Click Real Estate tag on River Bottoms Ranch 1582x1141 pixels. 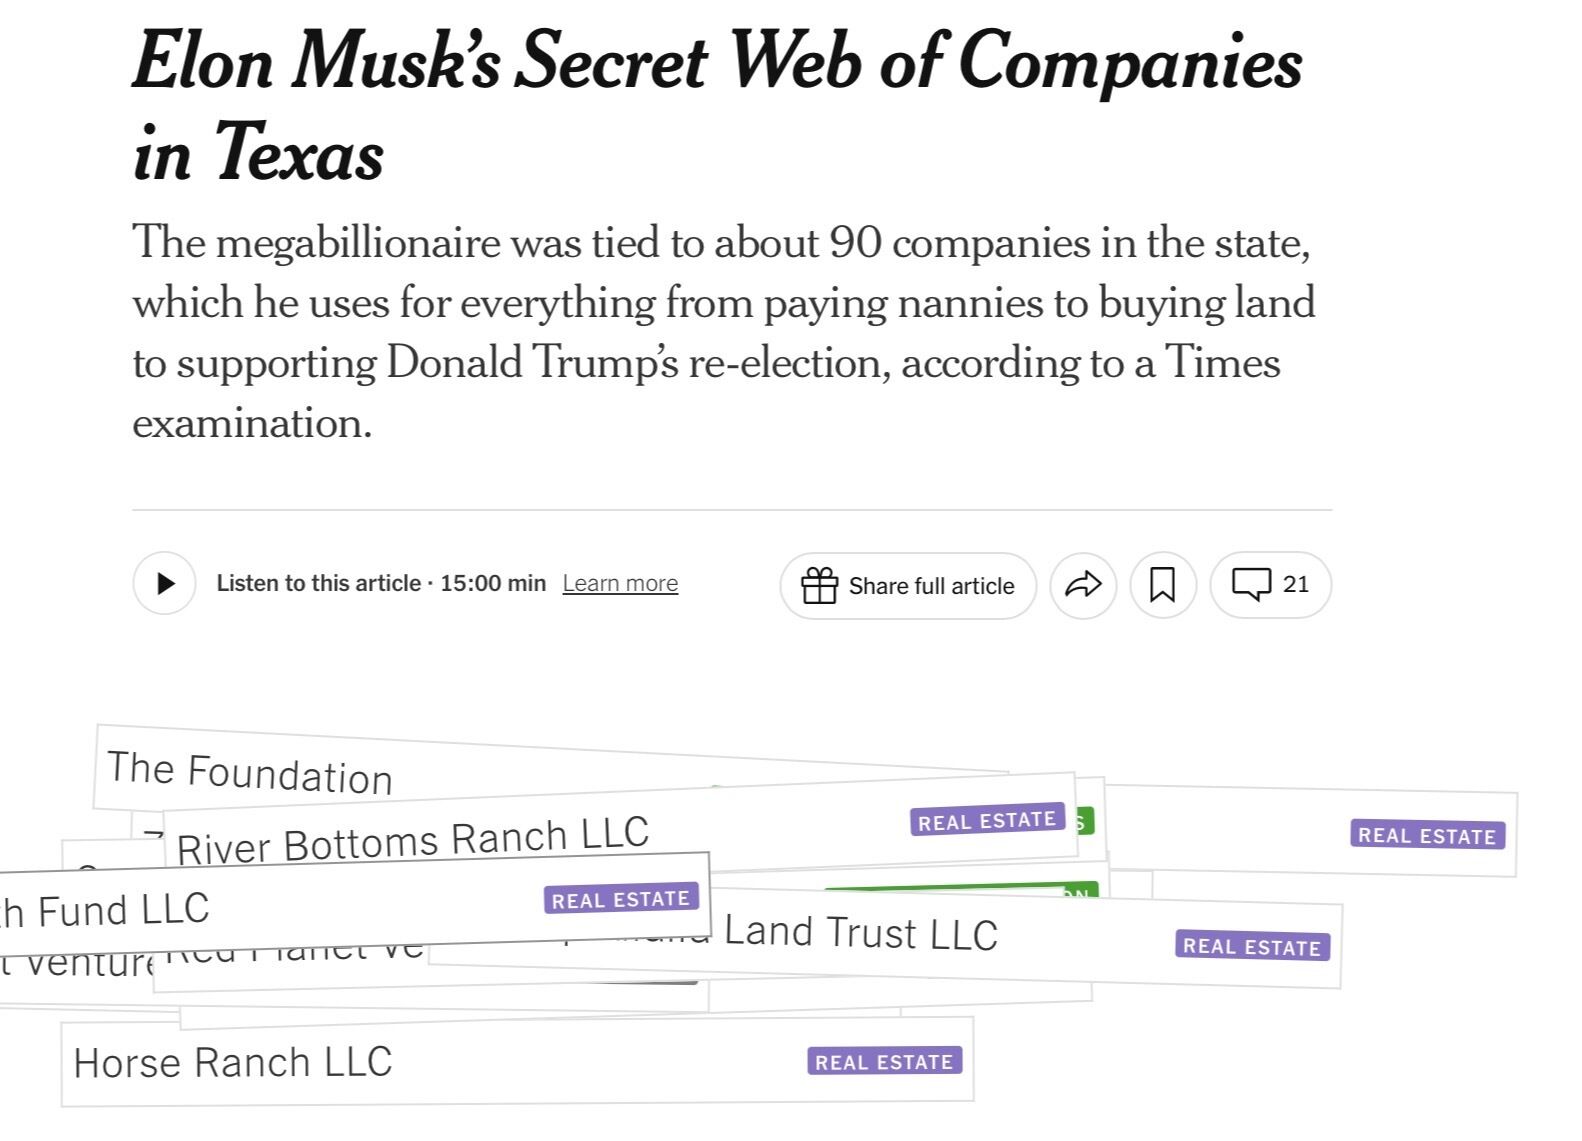coord(987,821)
